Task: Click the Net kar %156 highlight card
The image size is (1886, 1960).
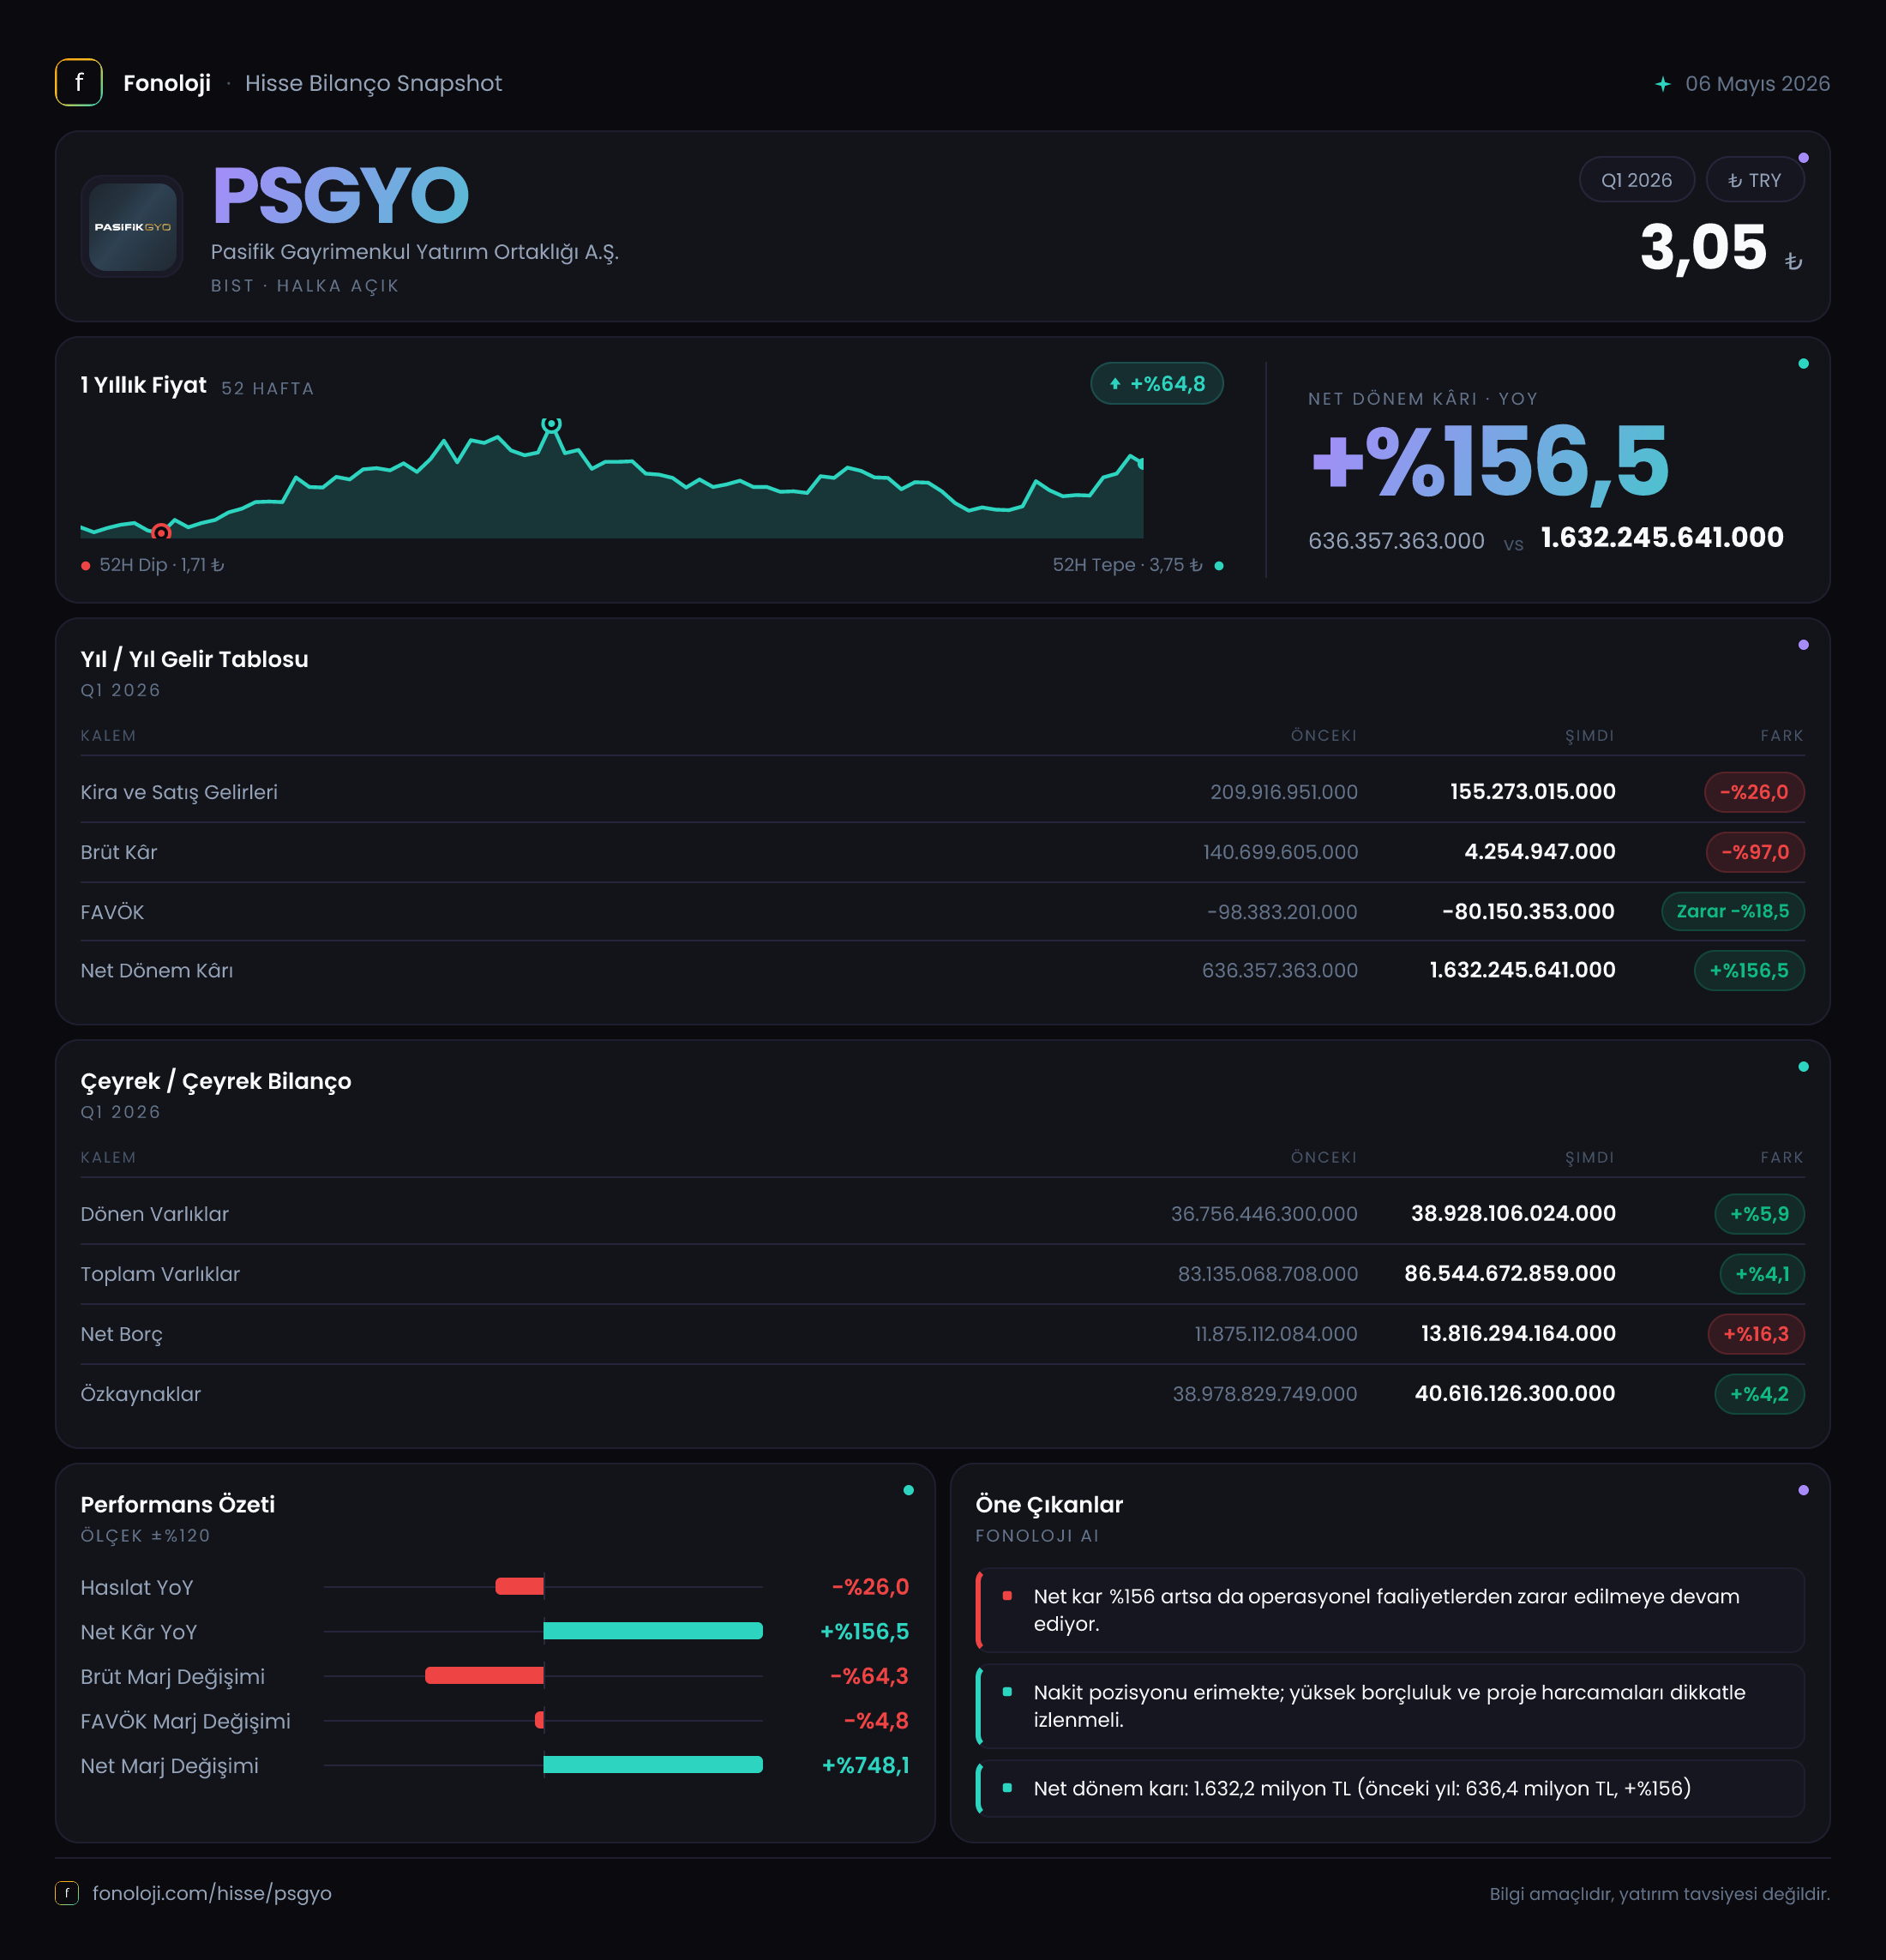Action: pos(1391,1610)
